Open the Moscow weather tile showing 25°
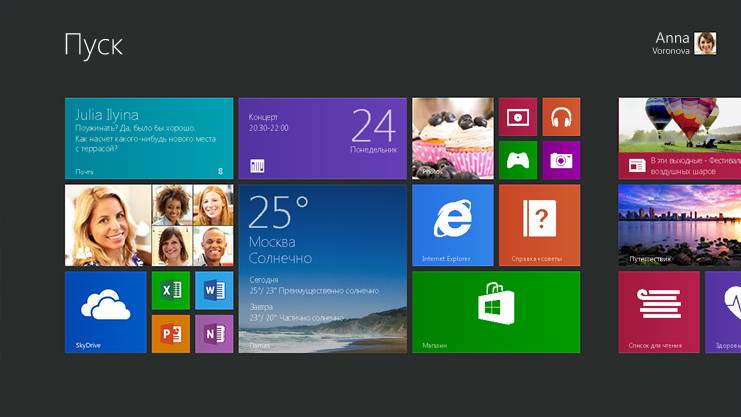 tap(322, 268)
